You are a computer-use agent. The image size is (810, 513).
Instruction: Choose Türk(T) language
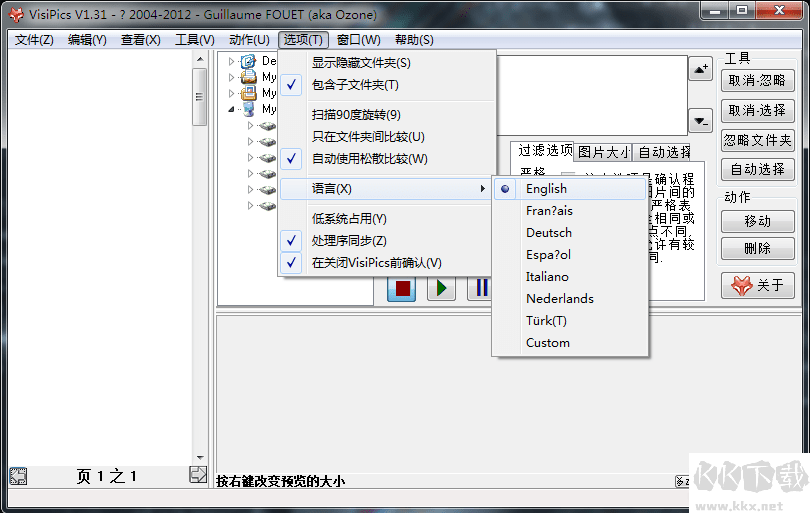[570, 321]
